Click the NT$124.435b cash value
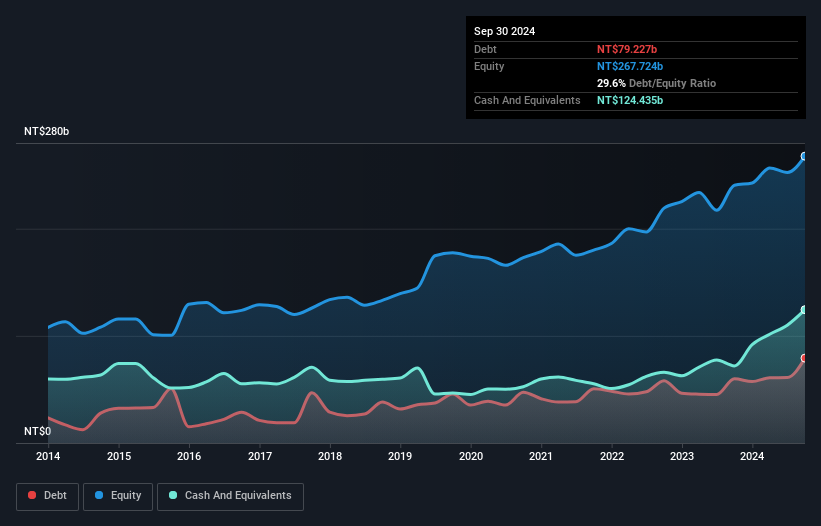 click(x=630, y=100)
